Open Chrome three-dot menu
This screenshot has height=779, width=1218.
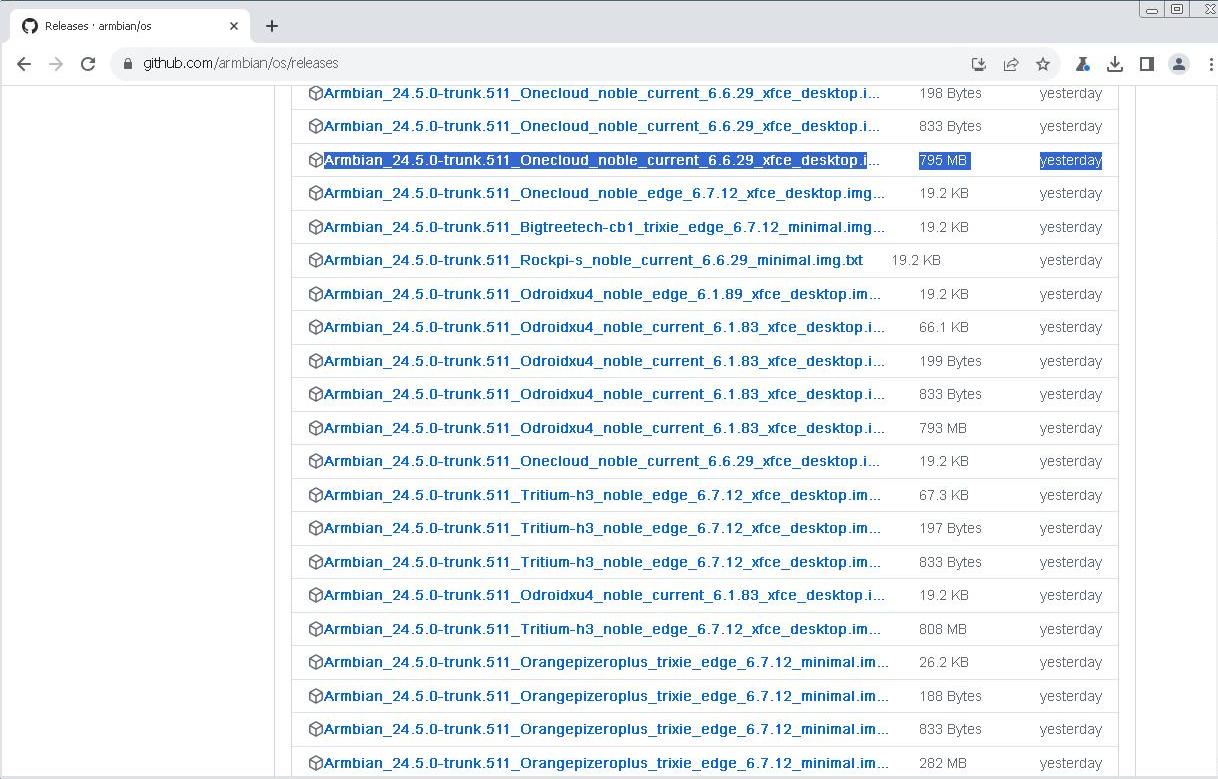[1210, 64]
